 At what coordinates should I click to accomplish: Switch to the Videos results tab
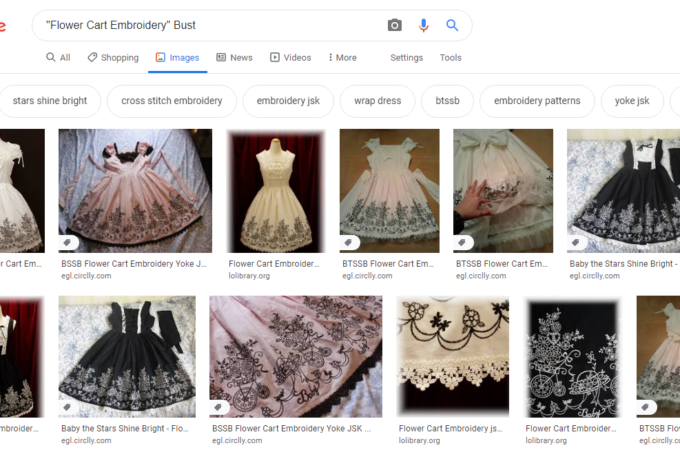290,57
